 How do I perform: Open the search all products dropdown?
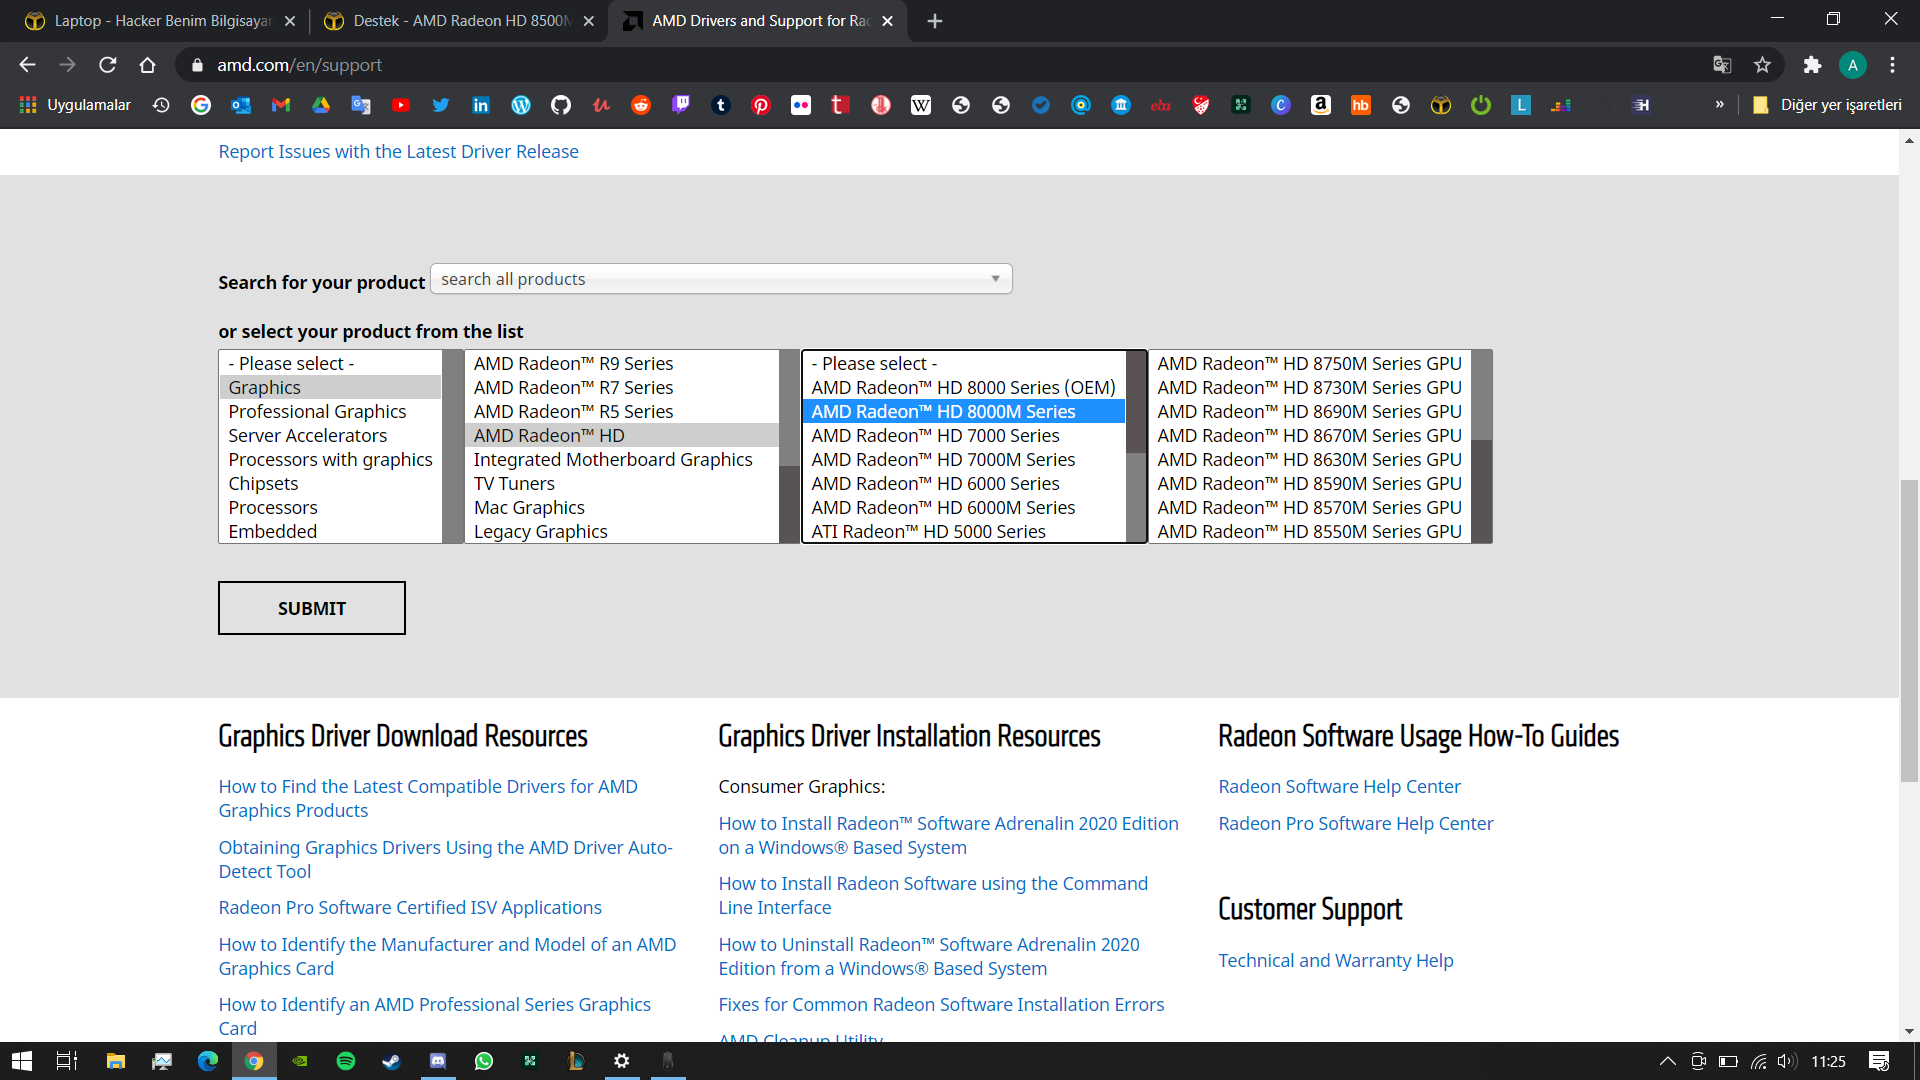tap(721, 279)
